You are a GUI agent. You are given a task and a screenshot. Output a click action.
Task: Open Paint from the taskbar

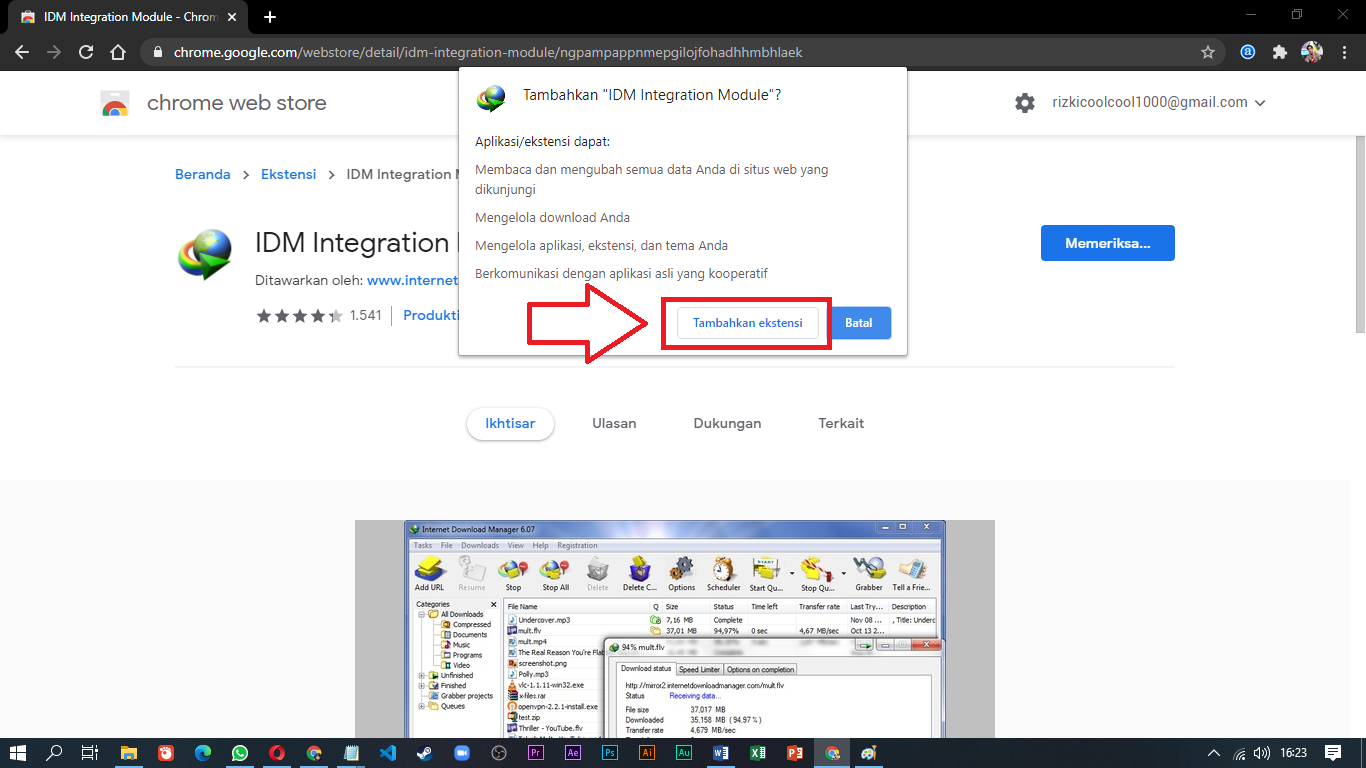coord(869,753)
